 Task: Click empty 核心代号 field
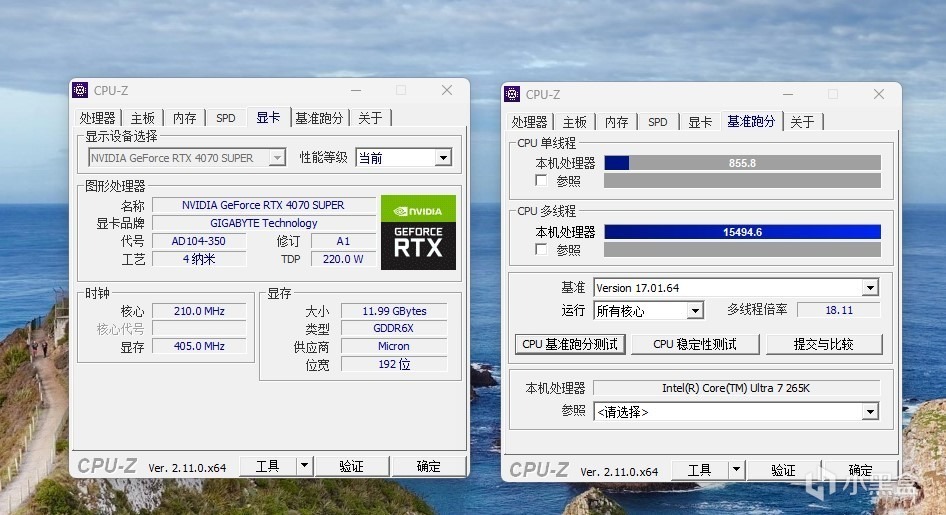(x=199, y=329)
